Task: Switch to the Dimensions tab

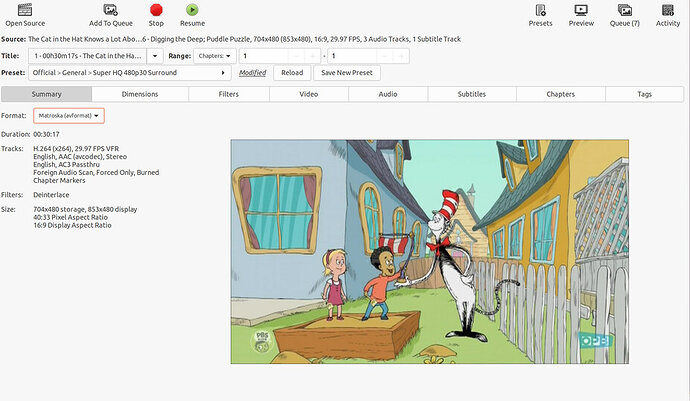Action: (140, 94)
